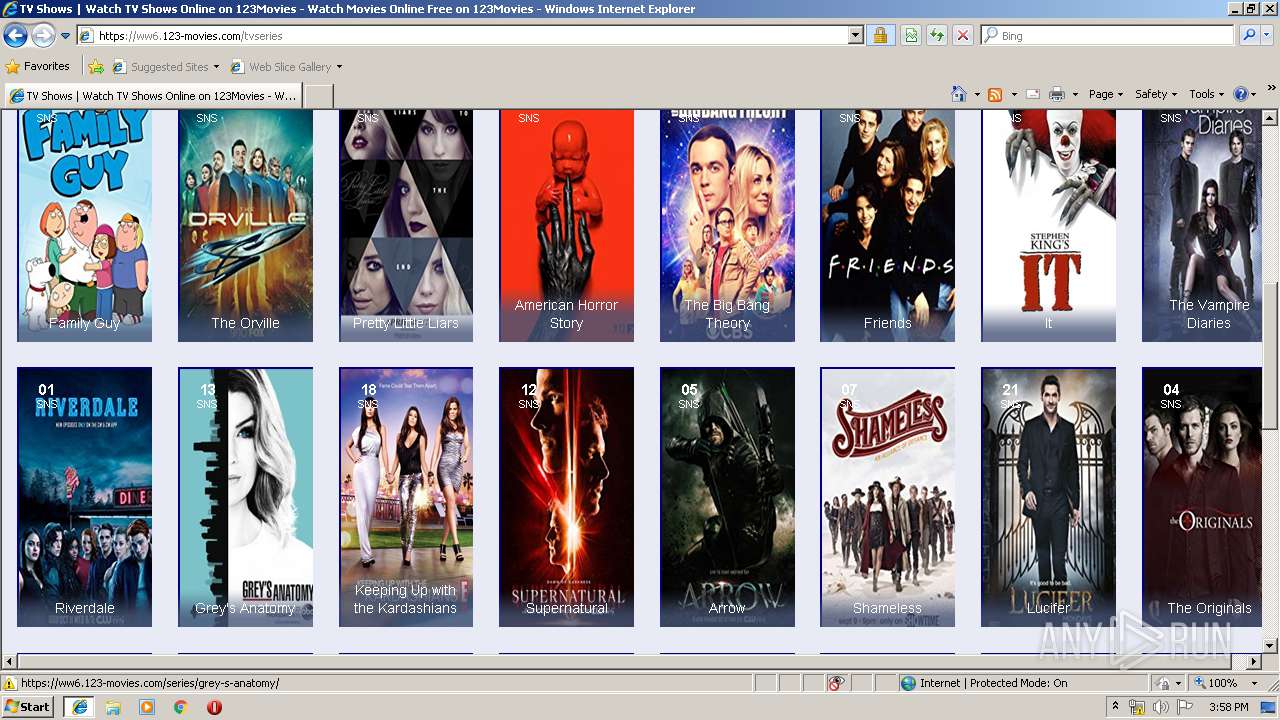Image resolution: width=1280 pixels, height=720 pixels.
Task: Open the Favorites star button
Action: click(37, 67)
